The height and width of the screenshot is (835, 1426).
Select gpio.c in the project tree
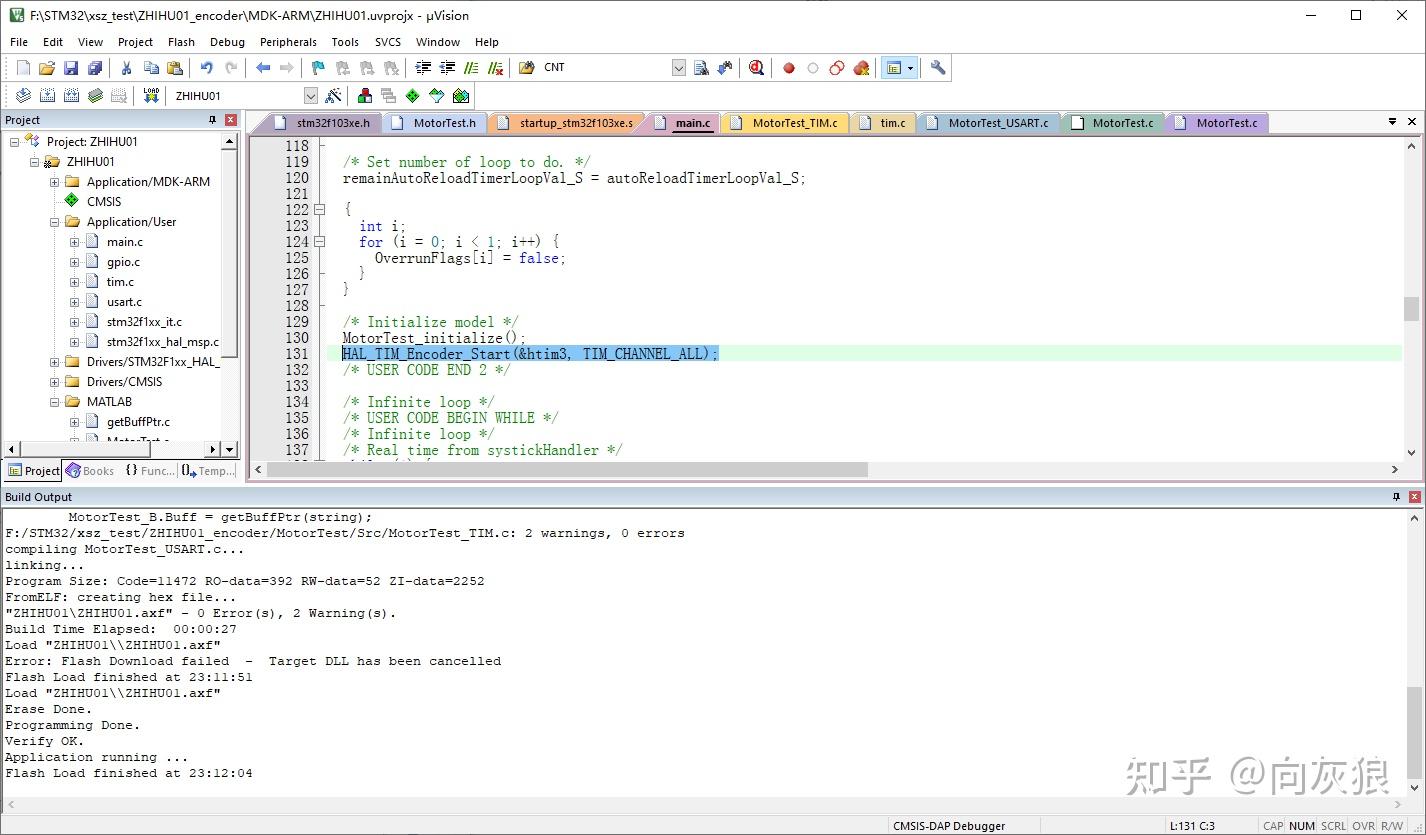(x=123, y=262)
